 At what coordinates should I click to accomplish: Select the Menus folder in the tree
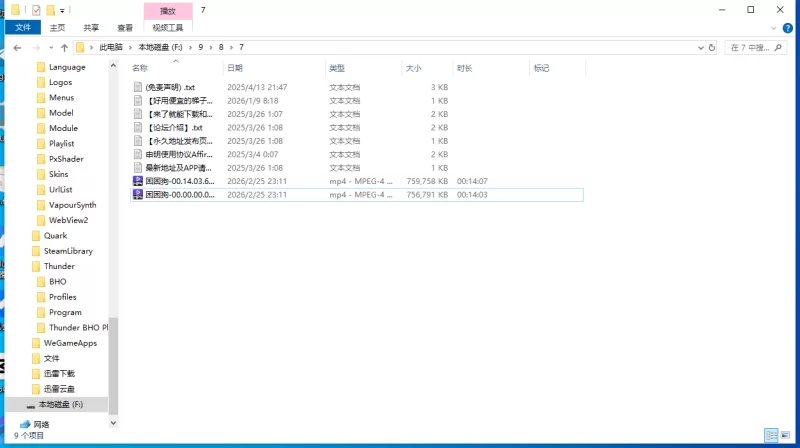[x=61, y=97]
